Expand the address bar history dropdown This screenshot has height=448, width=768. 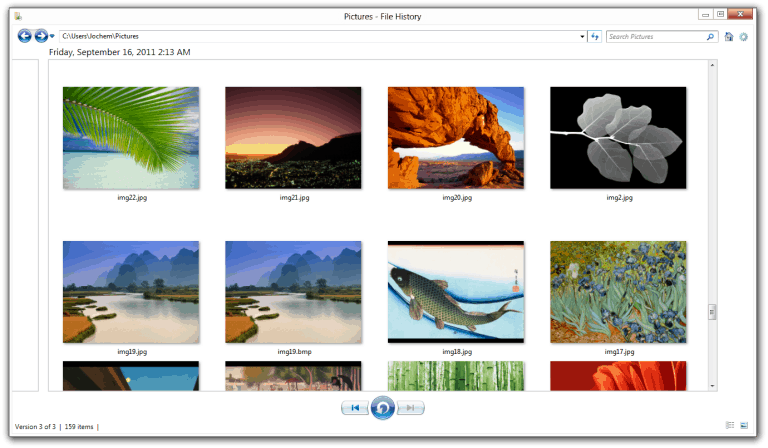582,36
